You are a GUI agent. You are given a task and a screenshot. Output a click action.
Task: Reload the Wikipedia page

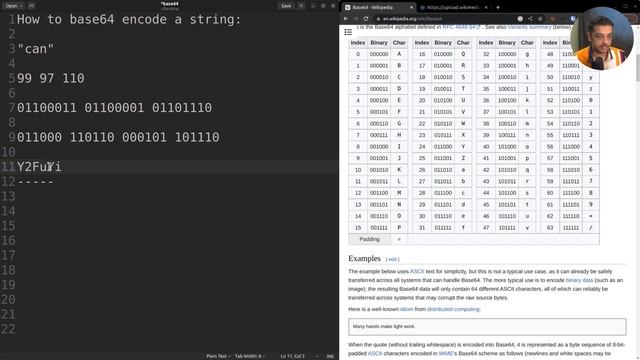tap(366, 19)
